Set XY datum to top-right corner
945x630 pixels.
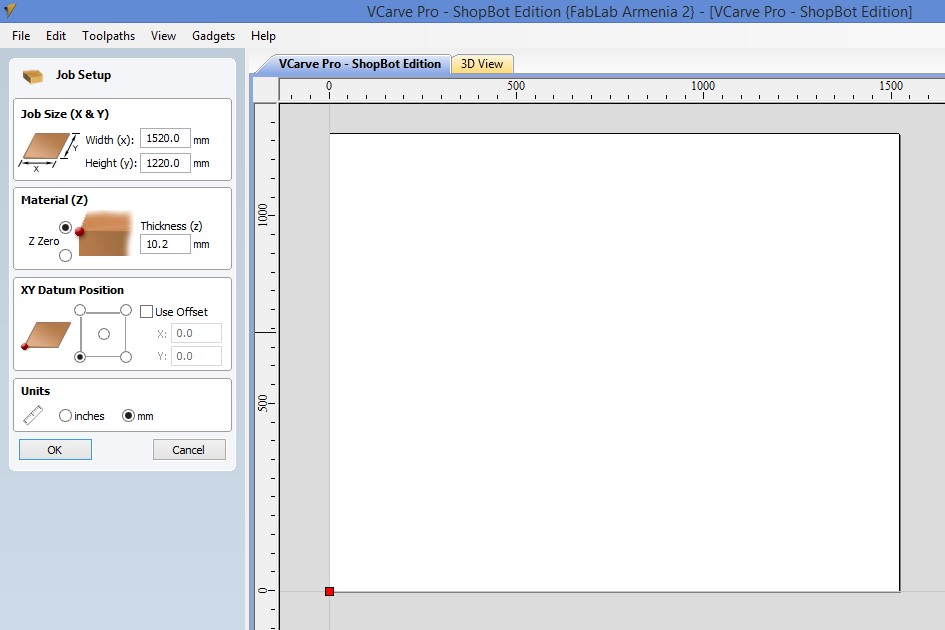(125, 310)
